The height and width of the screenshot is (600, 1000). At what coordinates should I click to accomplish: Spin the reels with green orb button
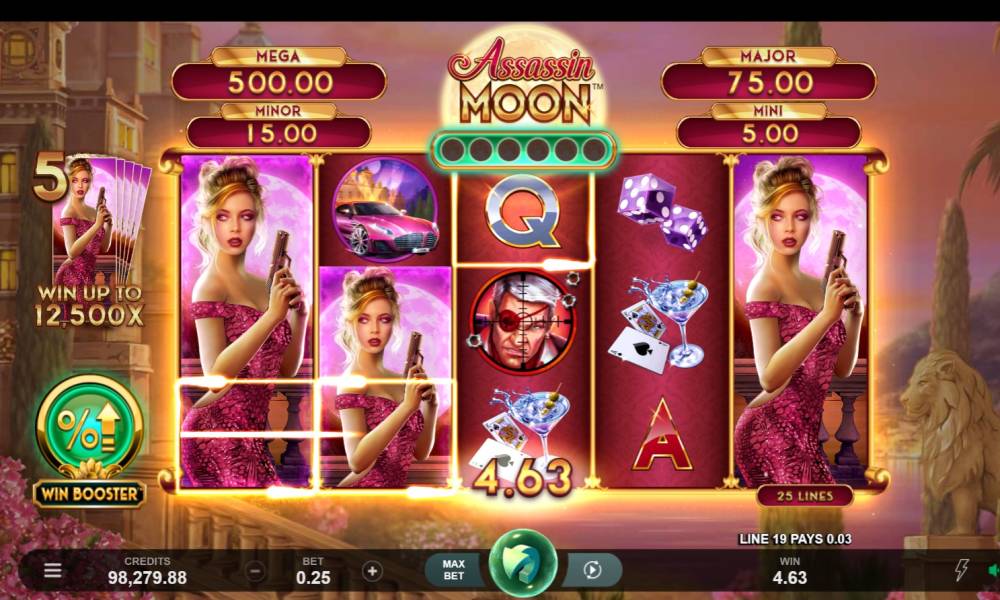click(523, 564)
